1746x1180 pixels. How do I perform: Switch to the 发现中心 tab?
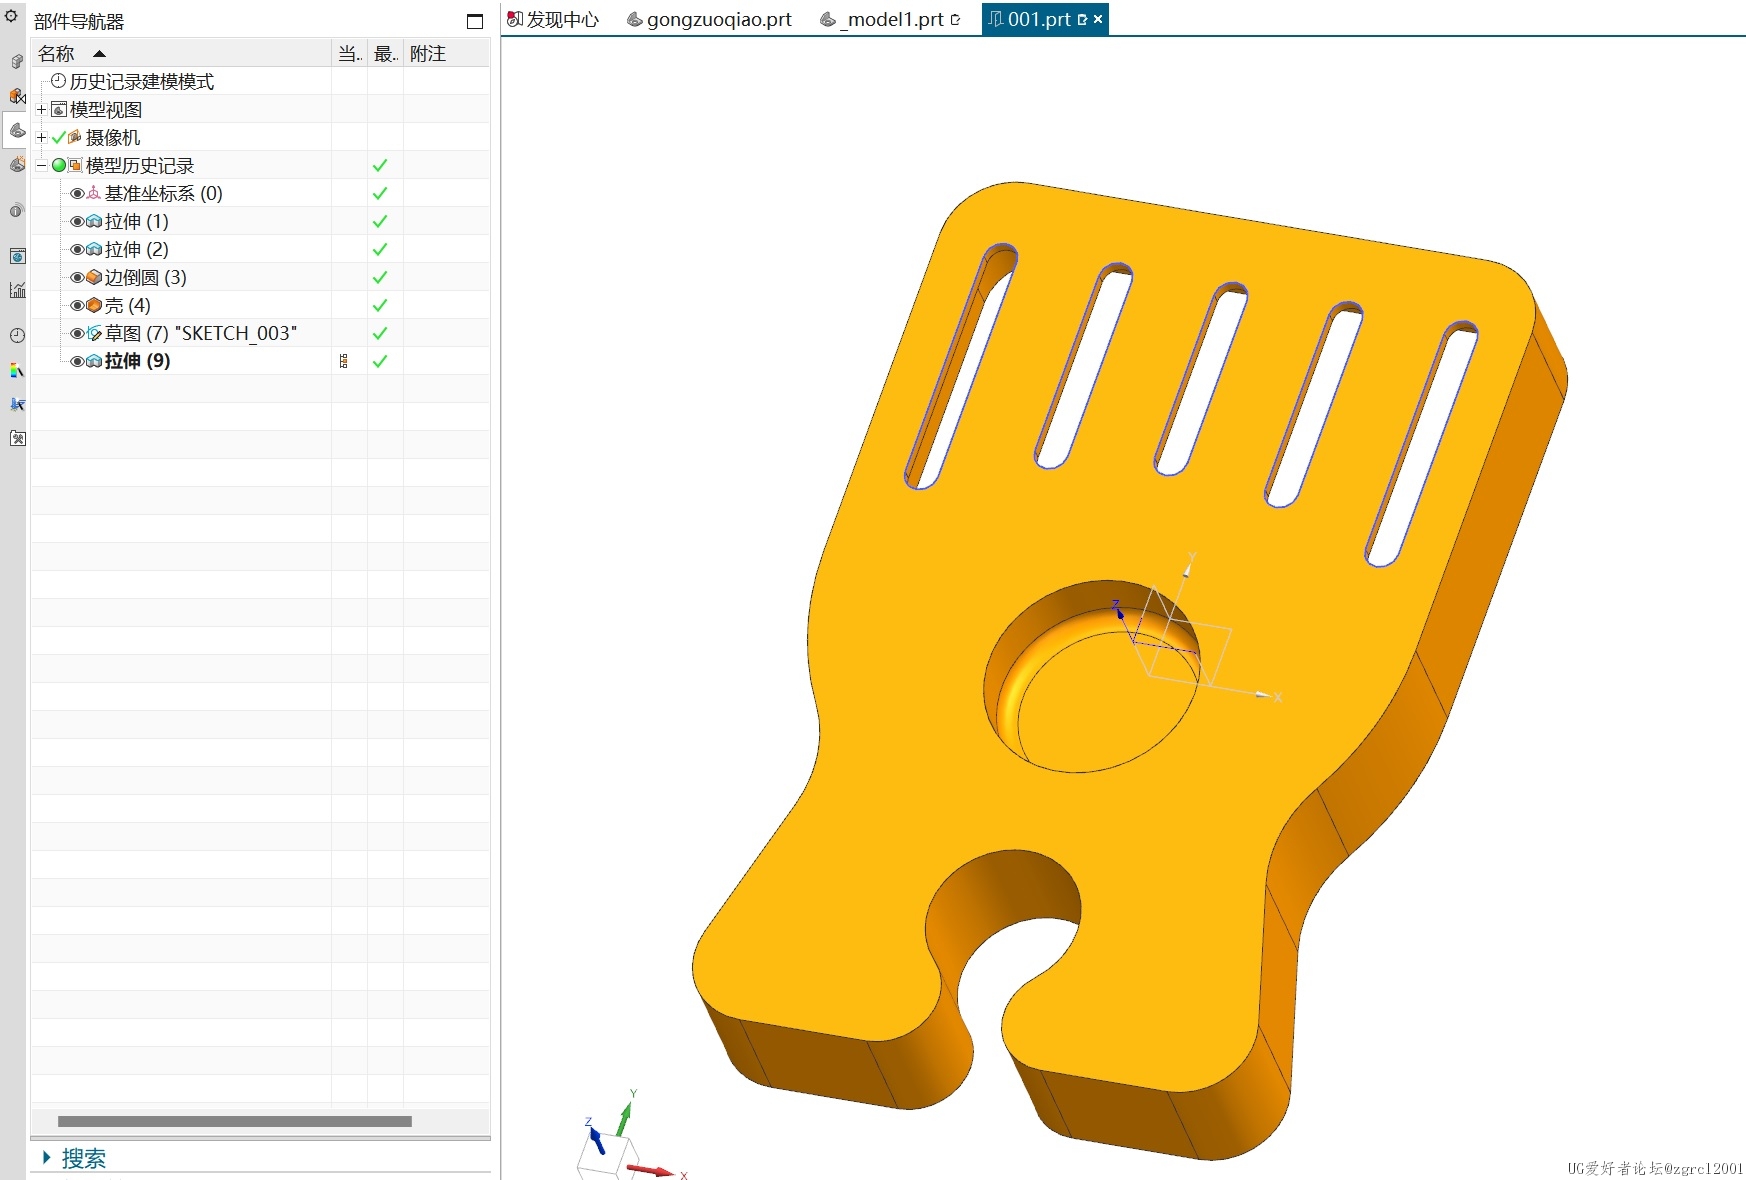553,19
